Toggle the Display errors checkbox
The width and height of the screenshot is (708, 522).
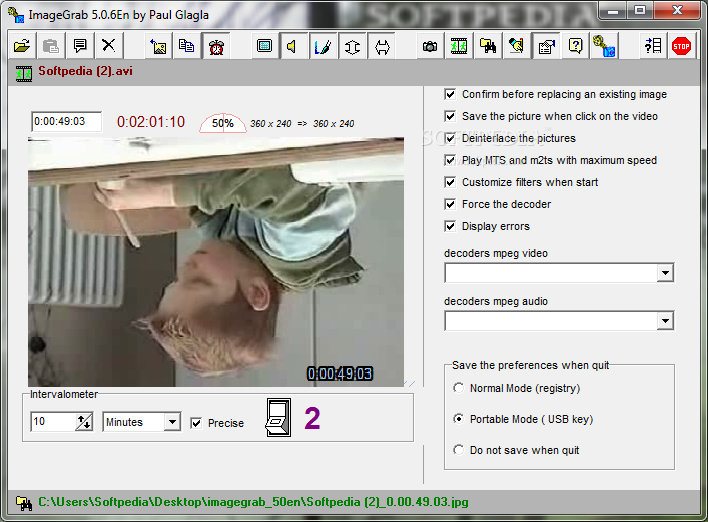click(450, 226)
